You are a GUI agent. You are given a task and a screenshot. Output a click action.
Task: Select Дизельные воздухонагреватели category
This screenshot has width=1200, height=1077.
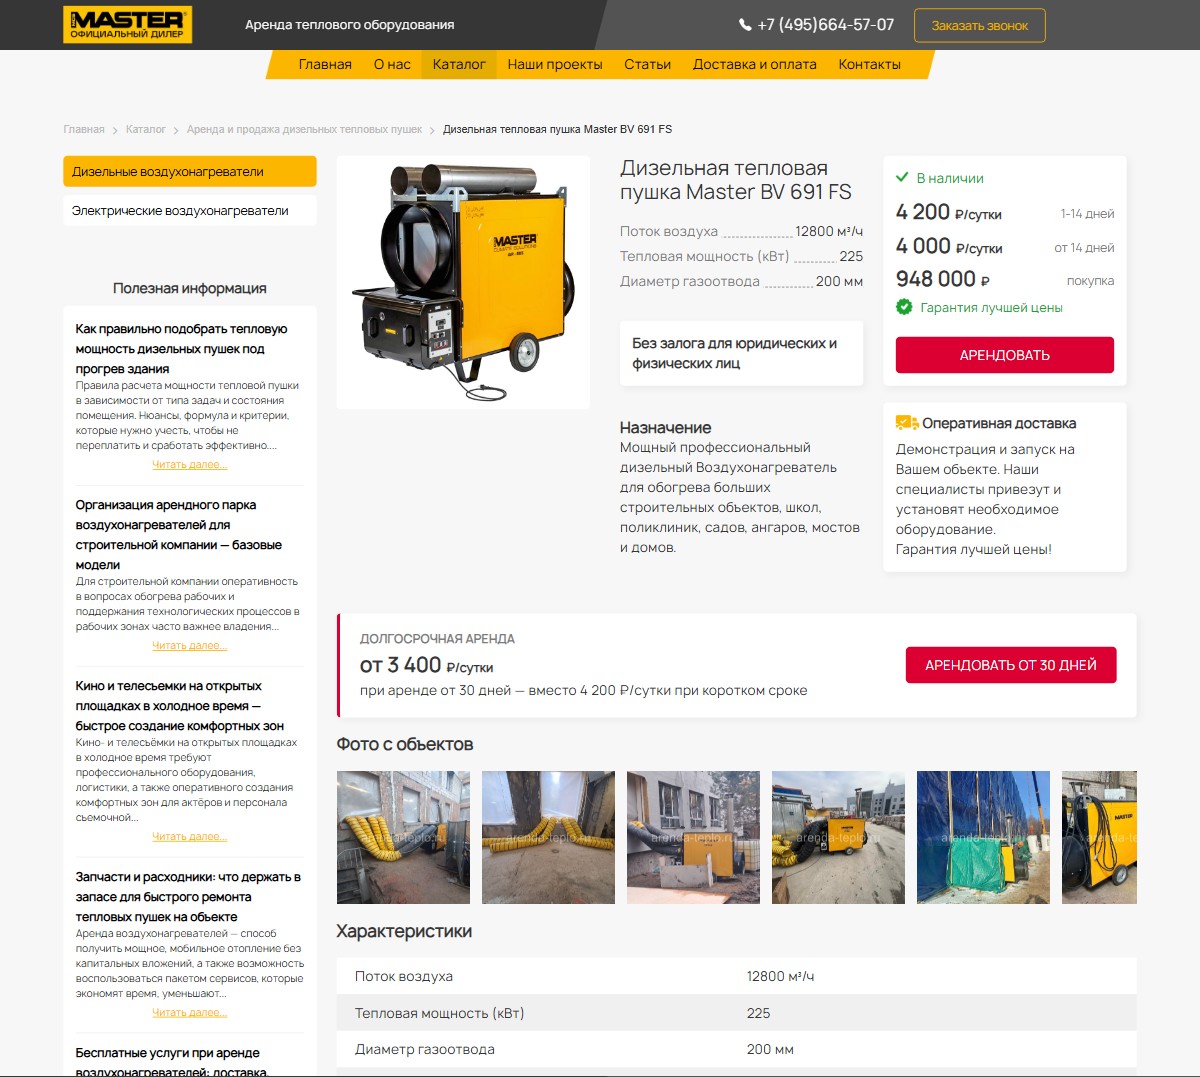(x=190, y=171)
